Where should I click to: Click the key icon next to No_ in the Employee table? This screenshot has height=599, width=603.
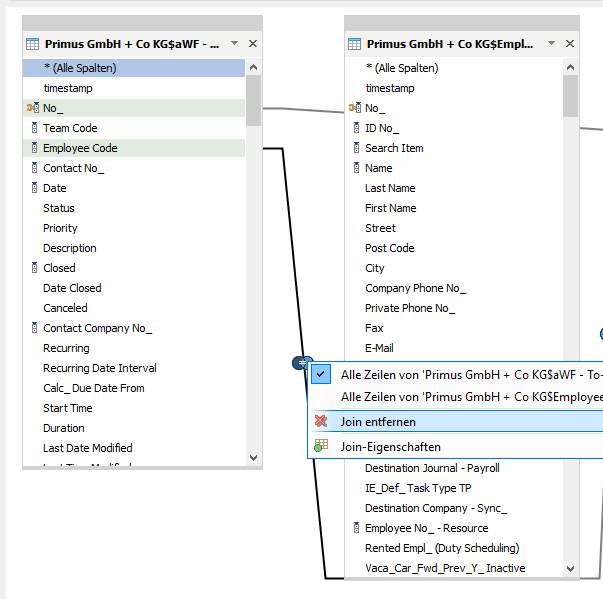click(x=355, y=108)
